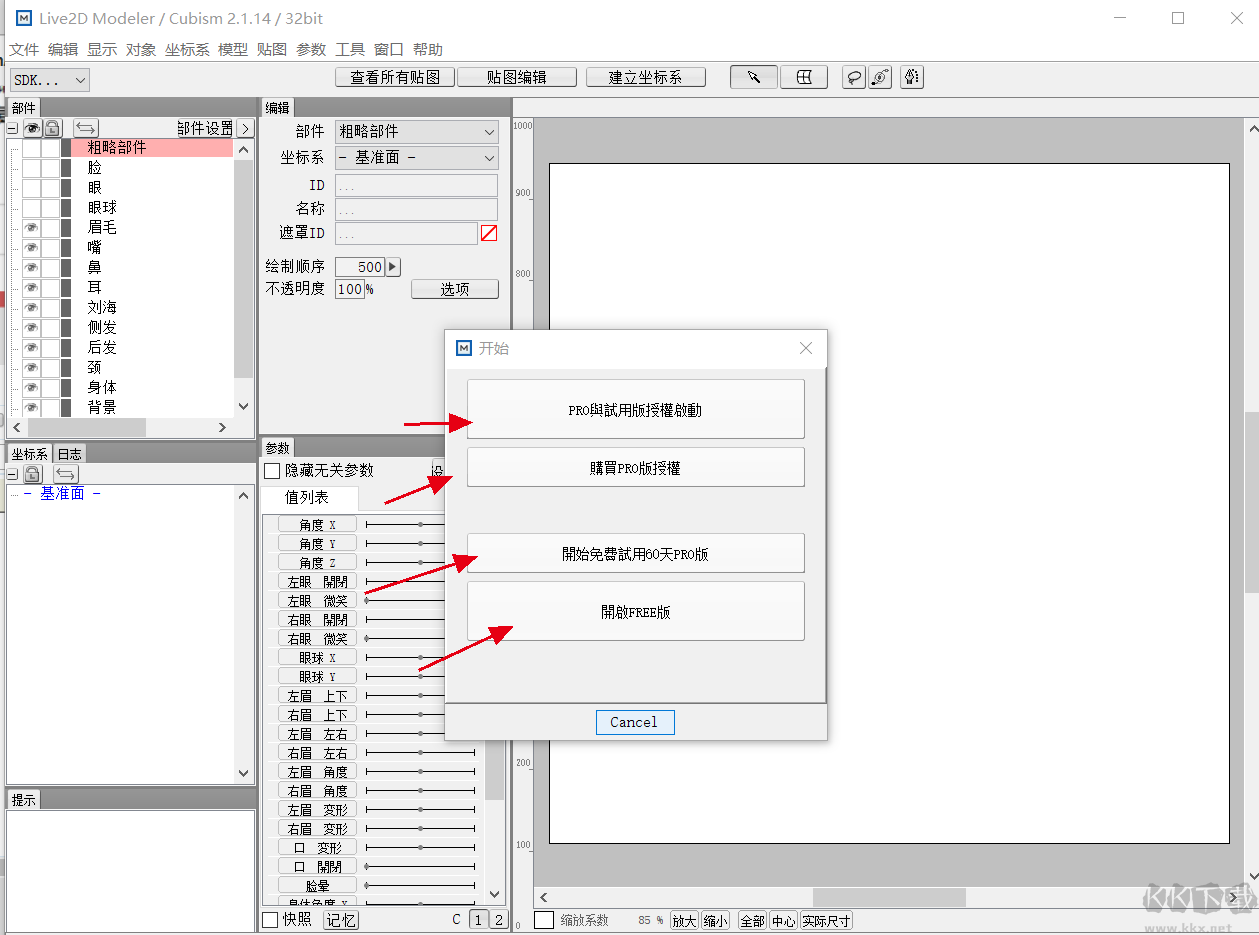1259x935 pixels.
Task: Click the 名称 input field
Action: pos(416,210)
